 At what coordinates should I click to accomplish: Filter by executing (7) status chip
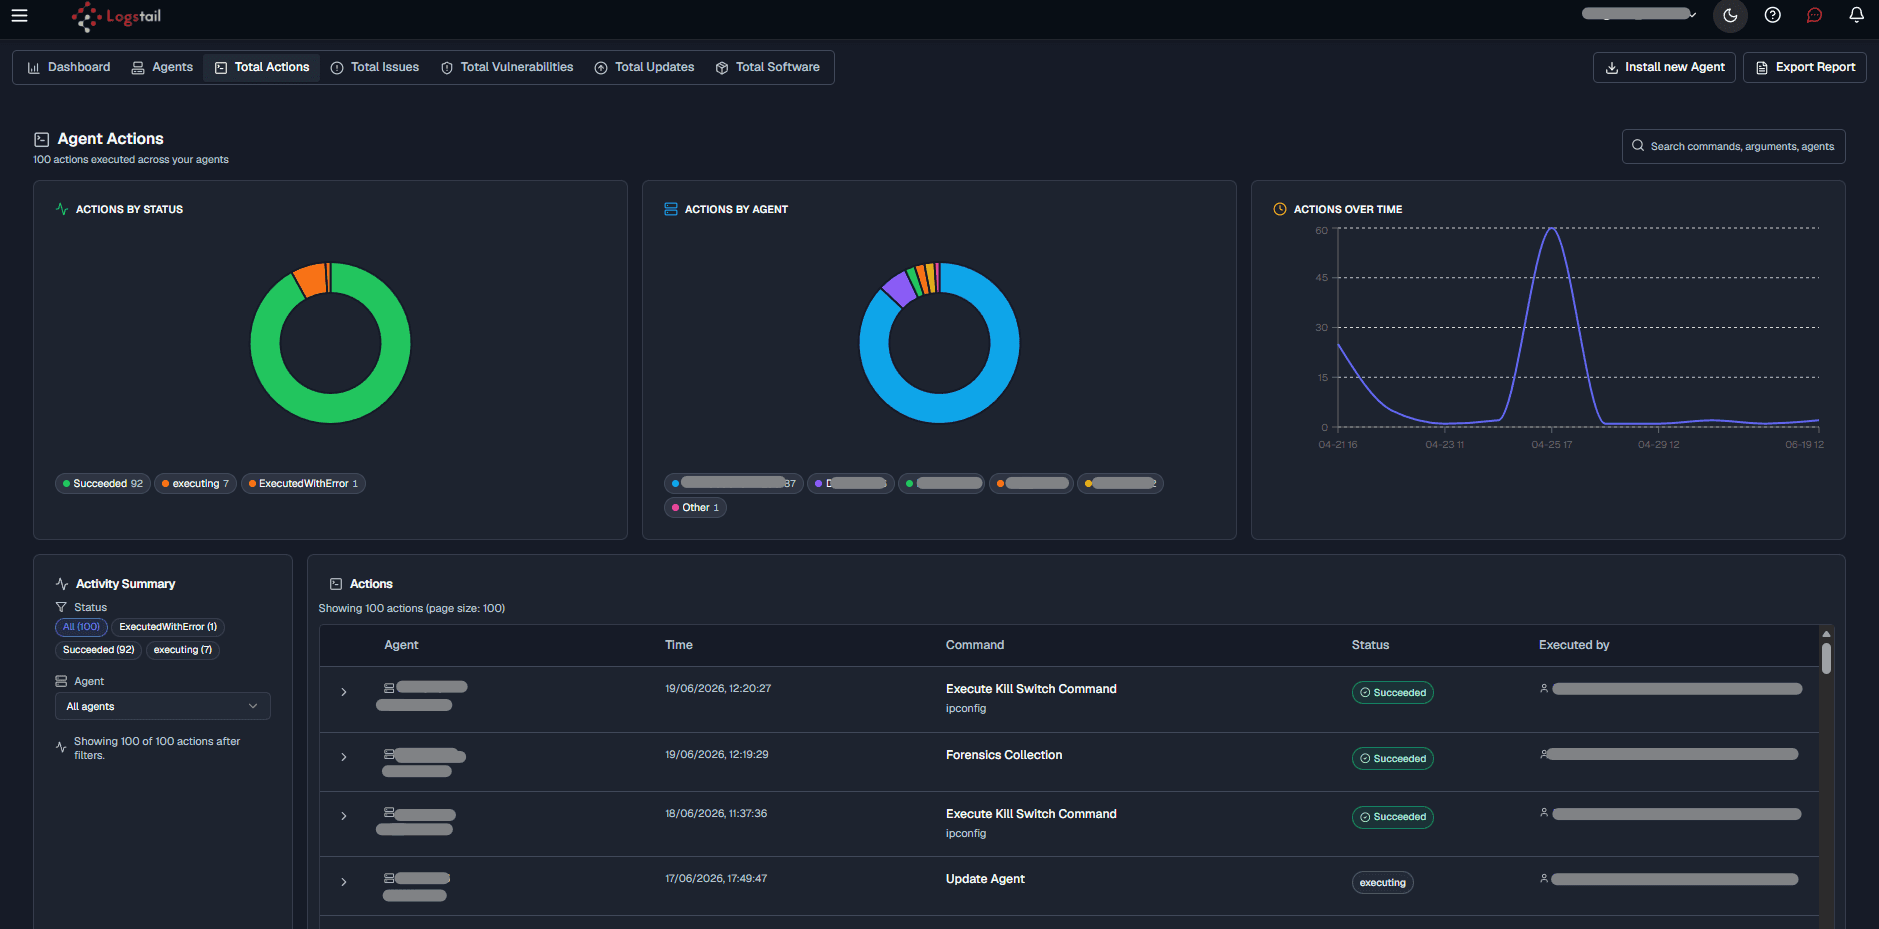coord(183,650)
